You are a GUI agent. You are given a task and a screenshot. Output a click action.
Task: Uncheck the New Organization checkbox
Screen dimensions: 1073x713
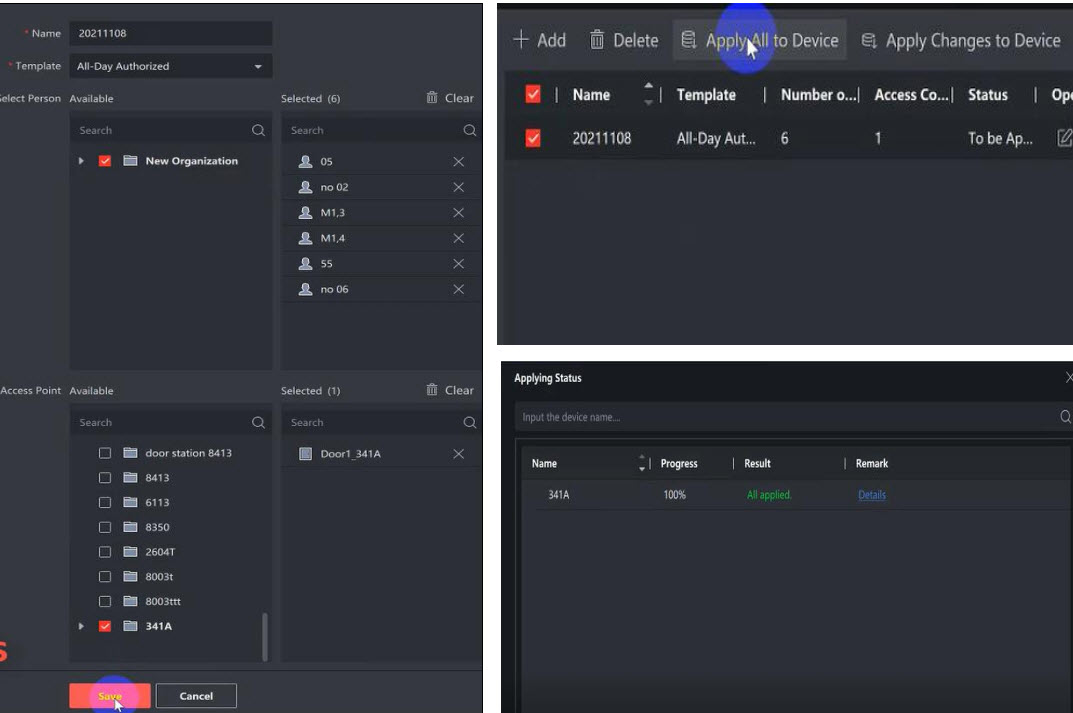tap(105, 161)
